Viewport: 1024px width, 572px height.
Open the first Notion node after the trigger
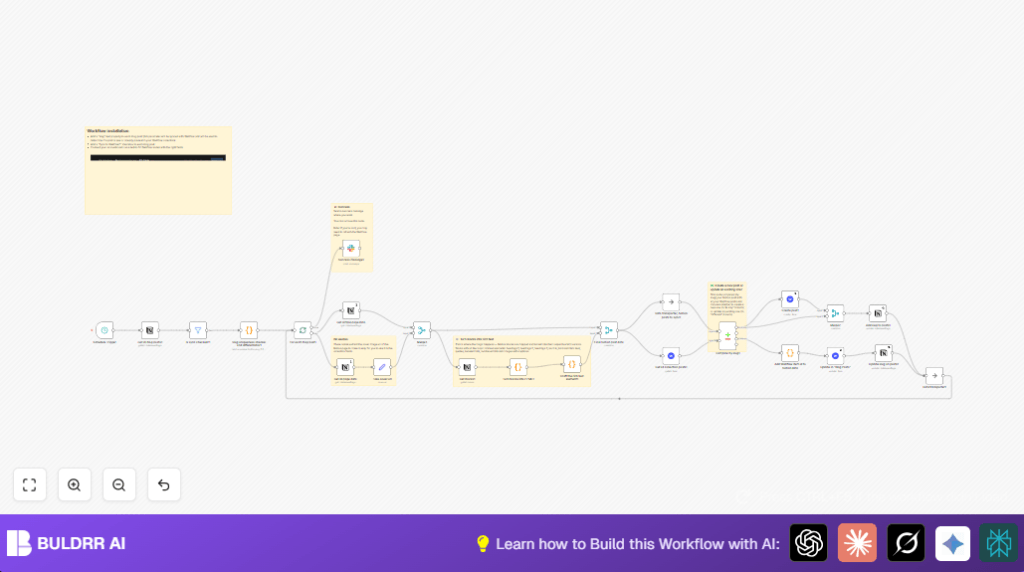(150, 330)
